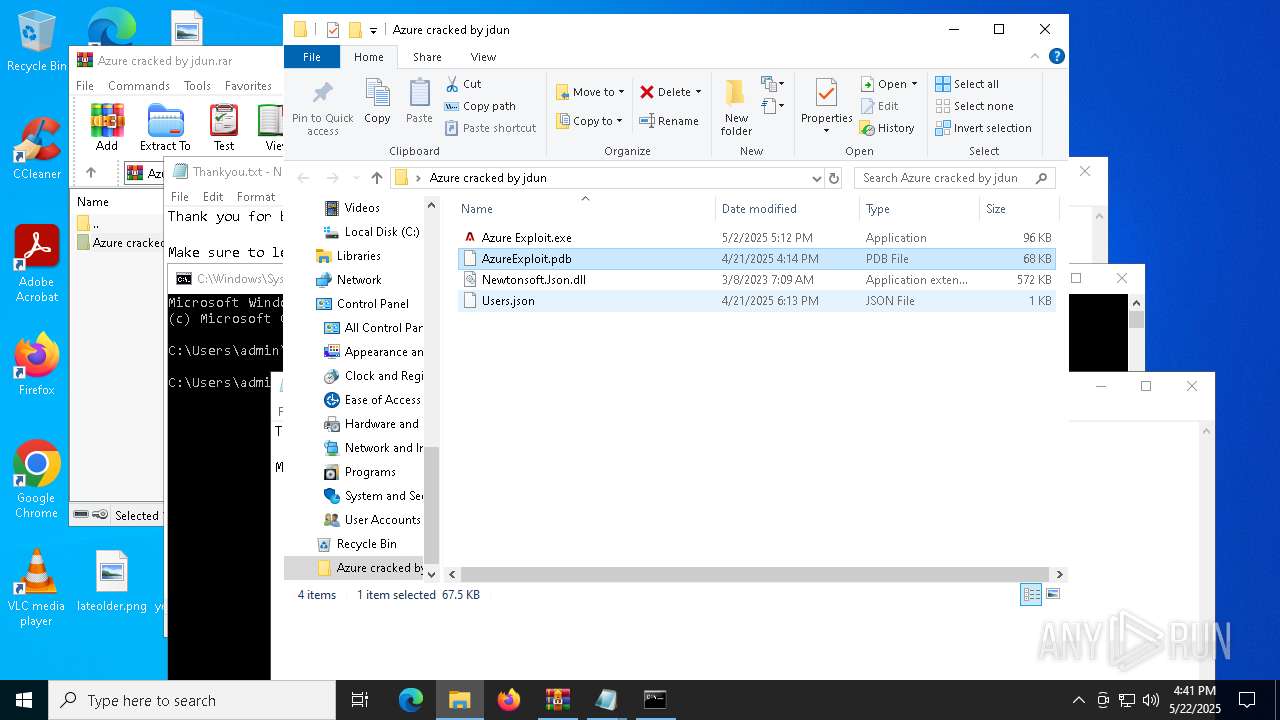
Task: Click Copy path in Clipboard group
Action: tap(480, 106)
